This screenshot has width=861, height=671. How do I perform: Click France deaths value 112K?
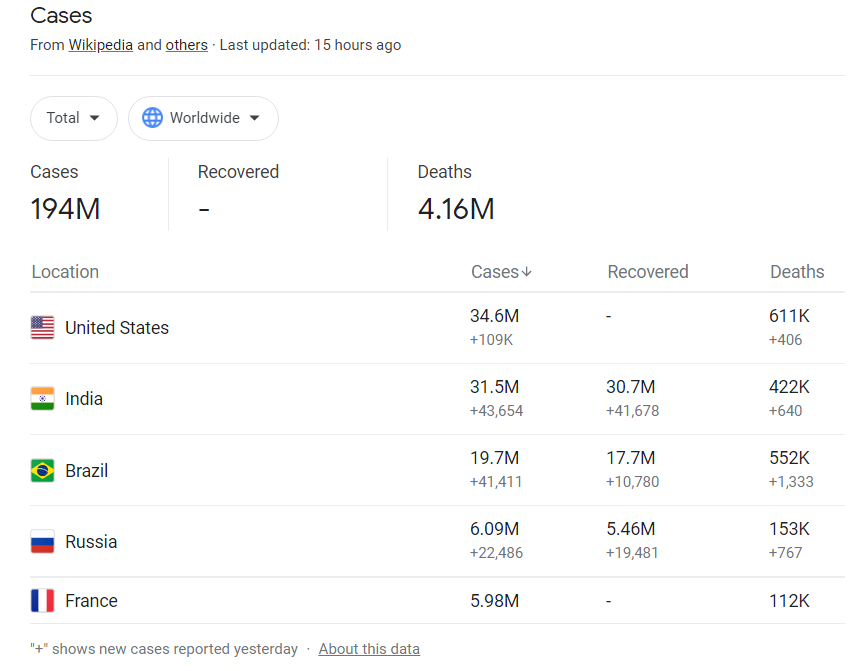[x=789, y=601]
